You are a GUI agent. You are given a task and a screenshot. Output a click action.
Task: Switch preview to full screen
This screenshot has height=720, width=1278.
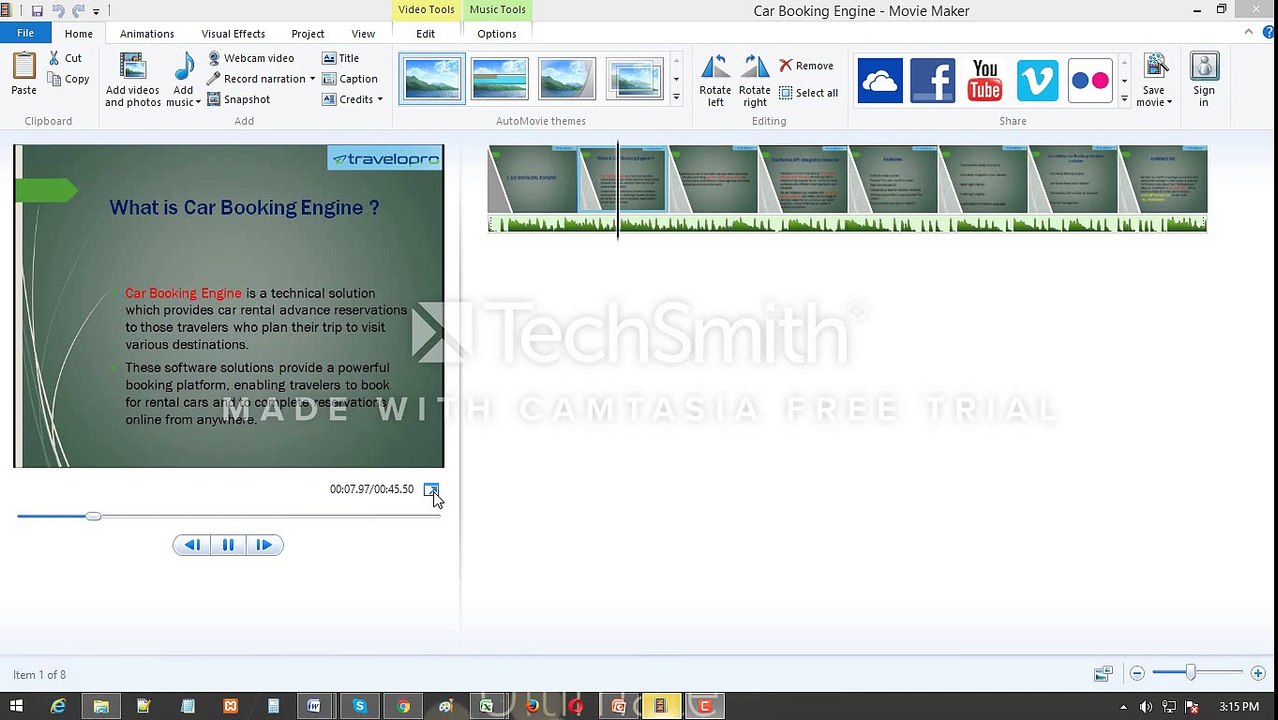(431, 489)
